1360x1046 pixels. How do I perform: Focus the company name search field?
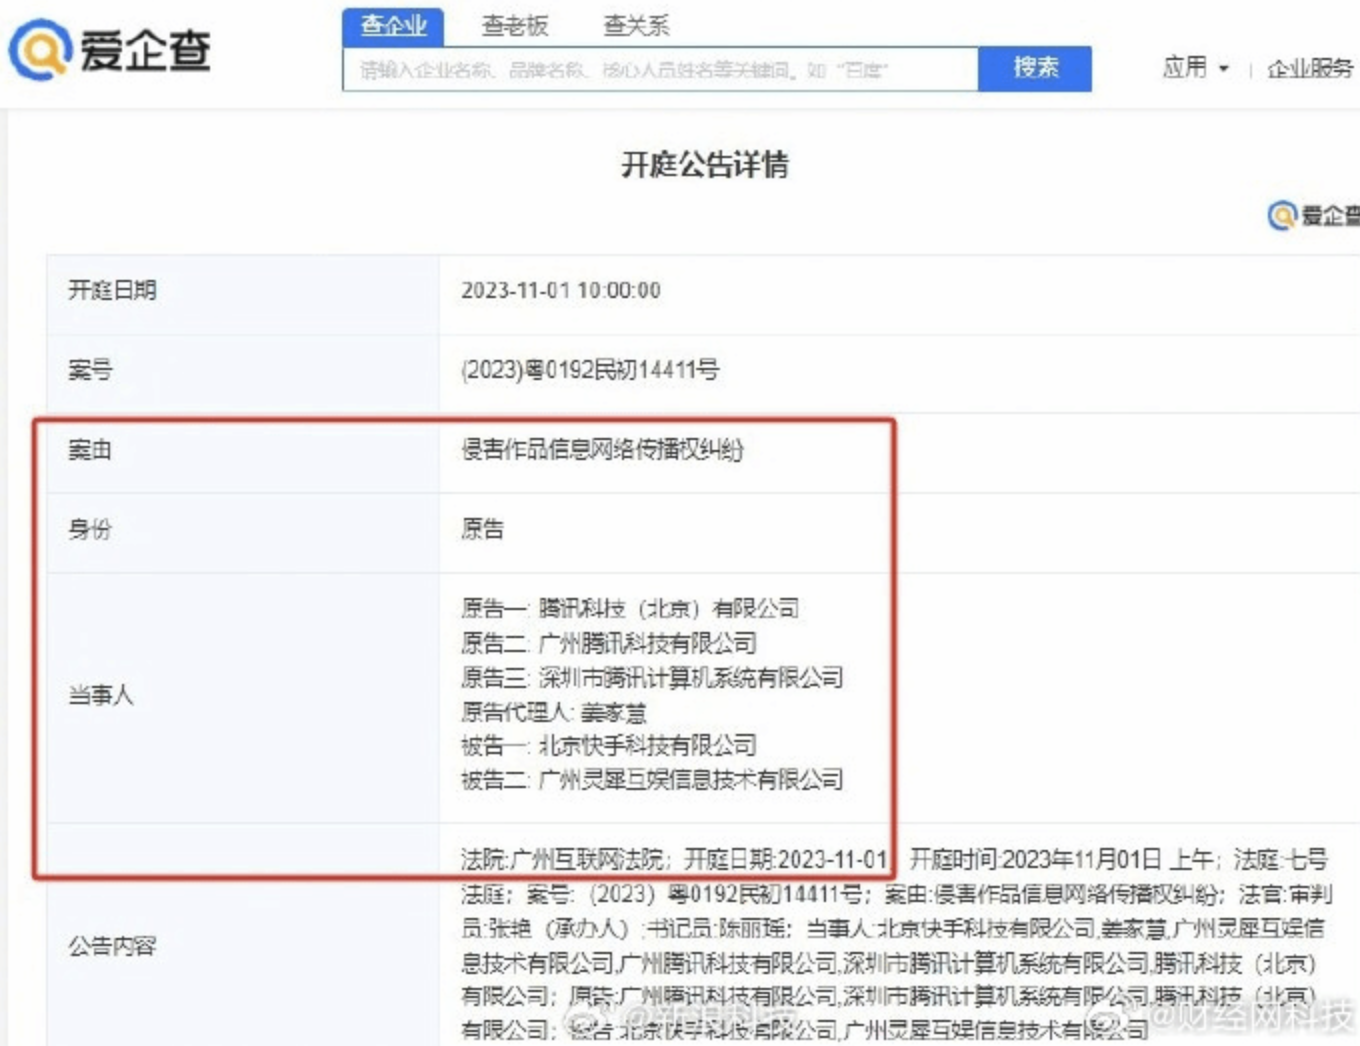coord(660,69)
